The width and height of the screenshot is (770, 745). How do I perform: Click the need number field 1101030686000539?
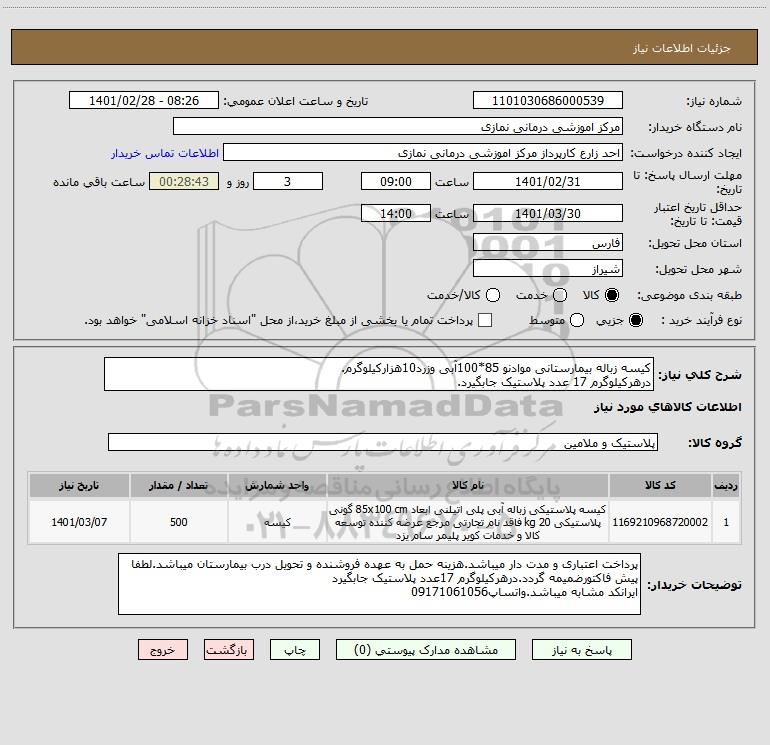548,100
